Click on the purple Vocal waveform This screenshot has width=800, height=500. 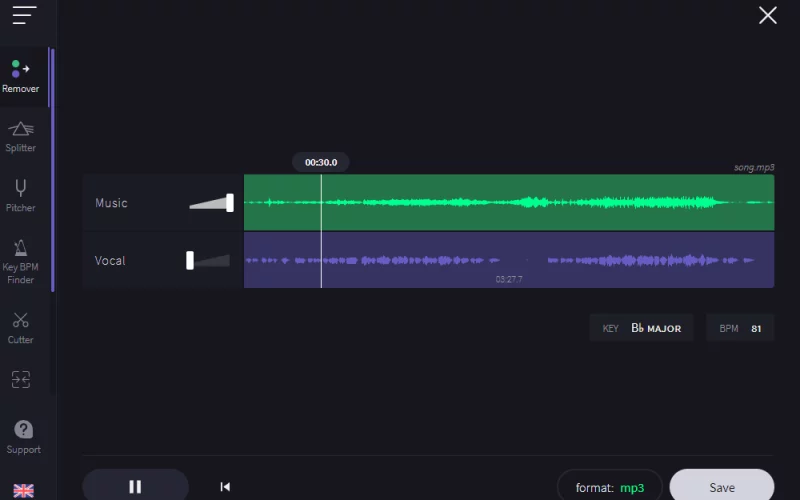pyautogui.click(x=509, y=260)
